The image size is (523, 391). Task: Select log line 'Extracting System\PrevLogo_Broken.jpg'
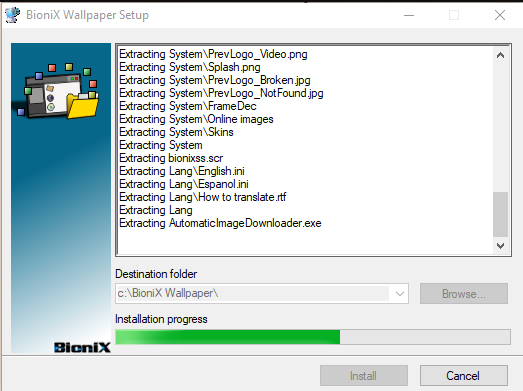215,80
